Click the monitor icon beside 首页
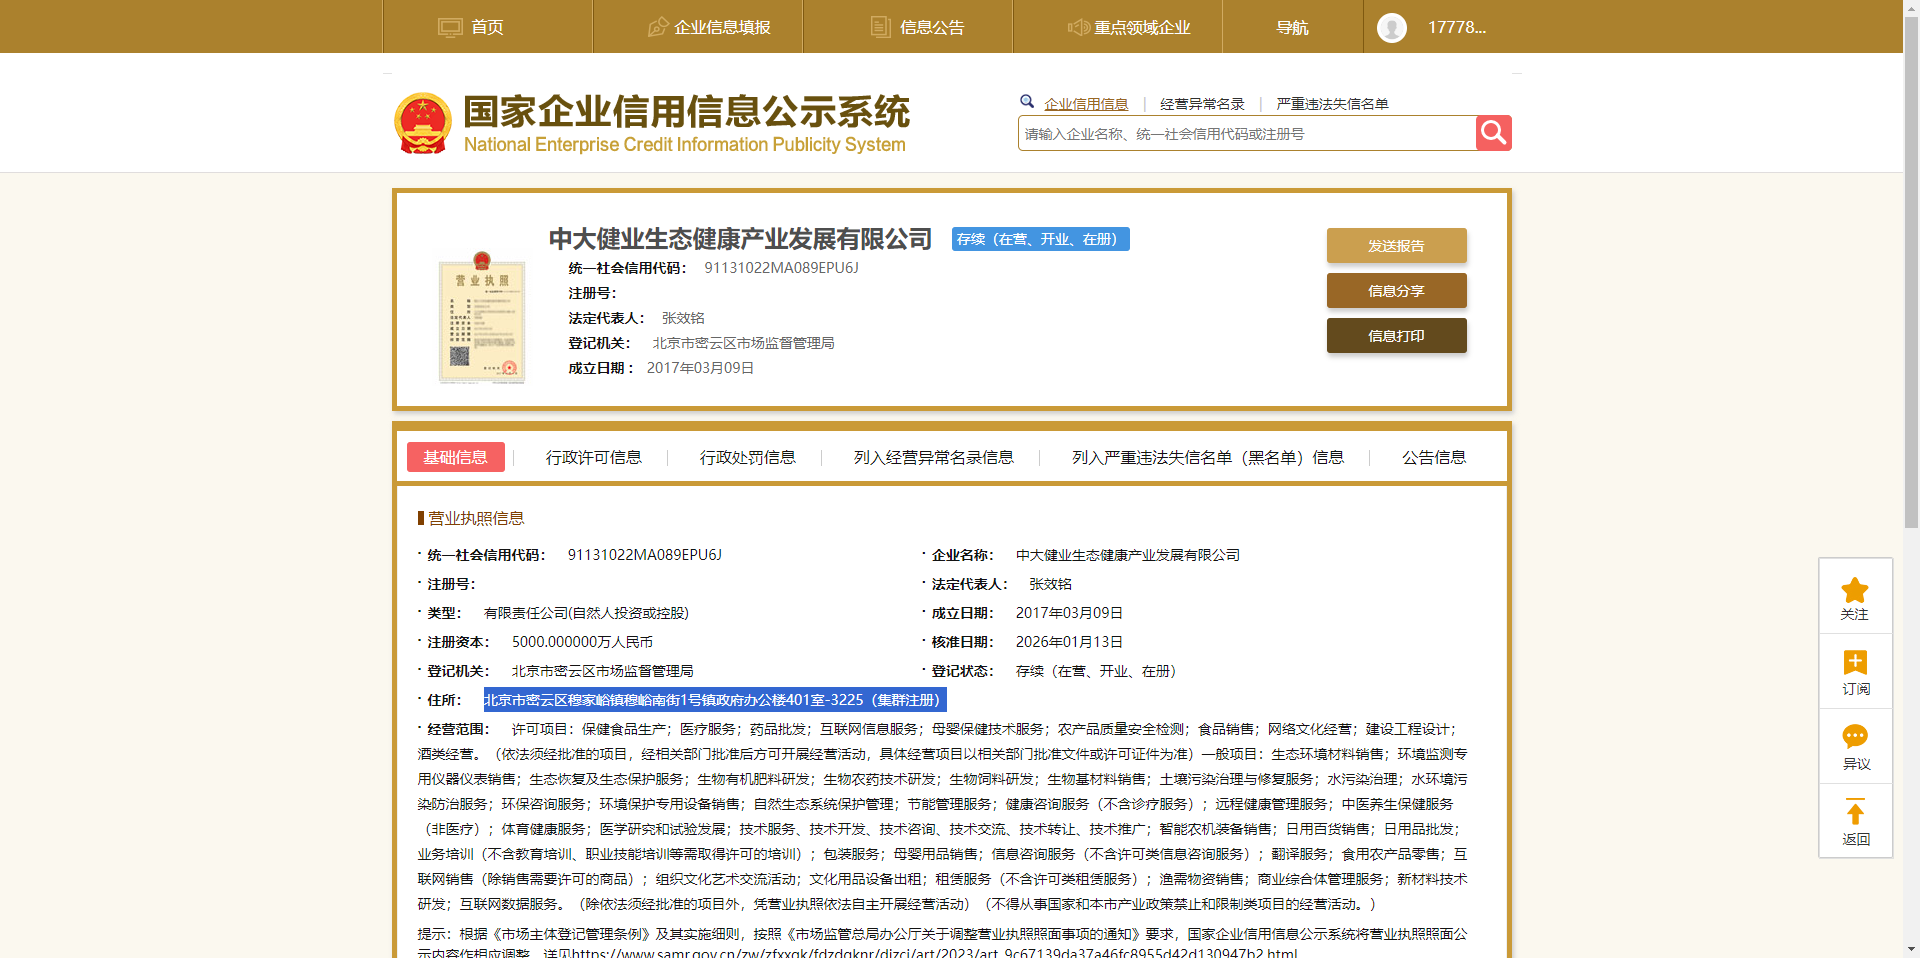 (x=450, y=27)
